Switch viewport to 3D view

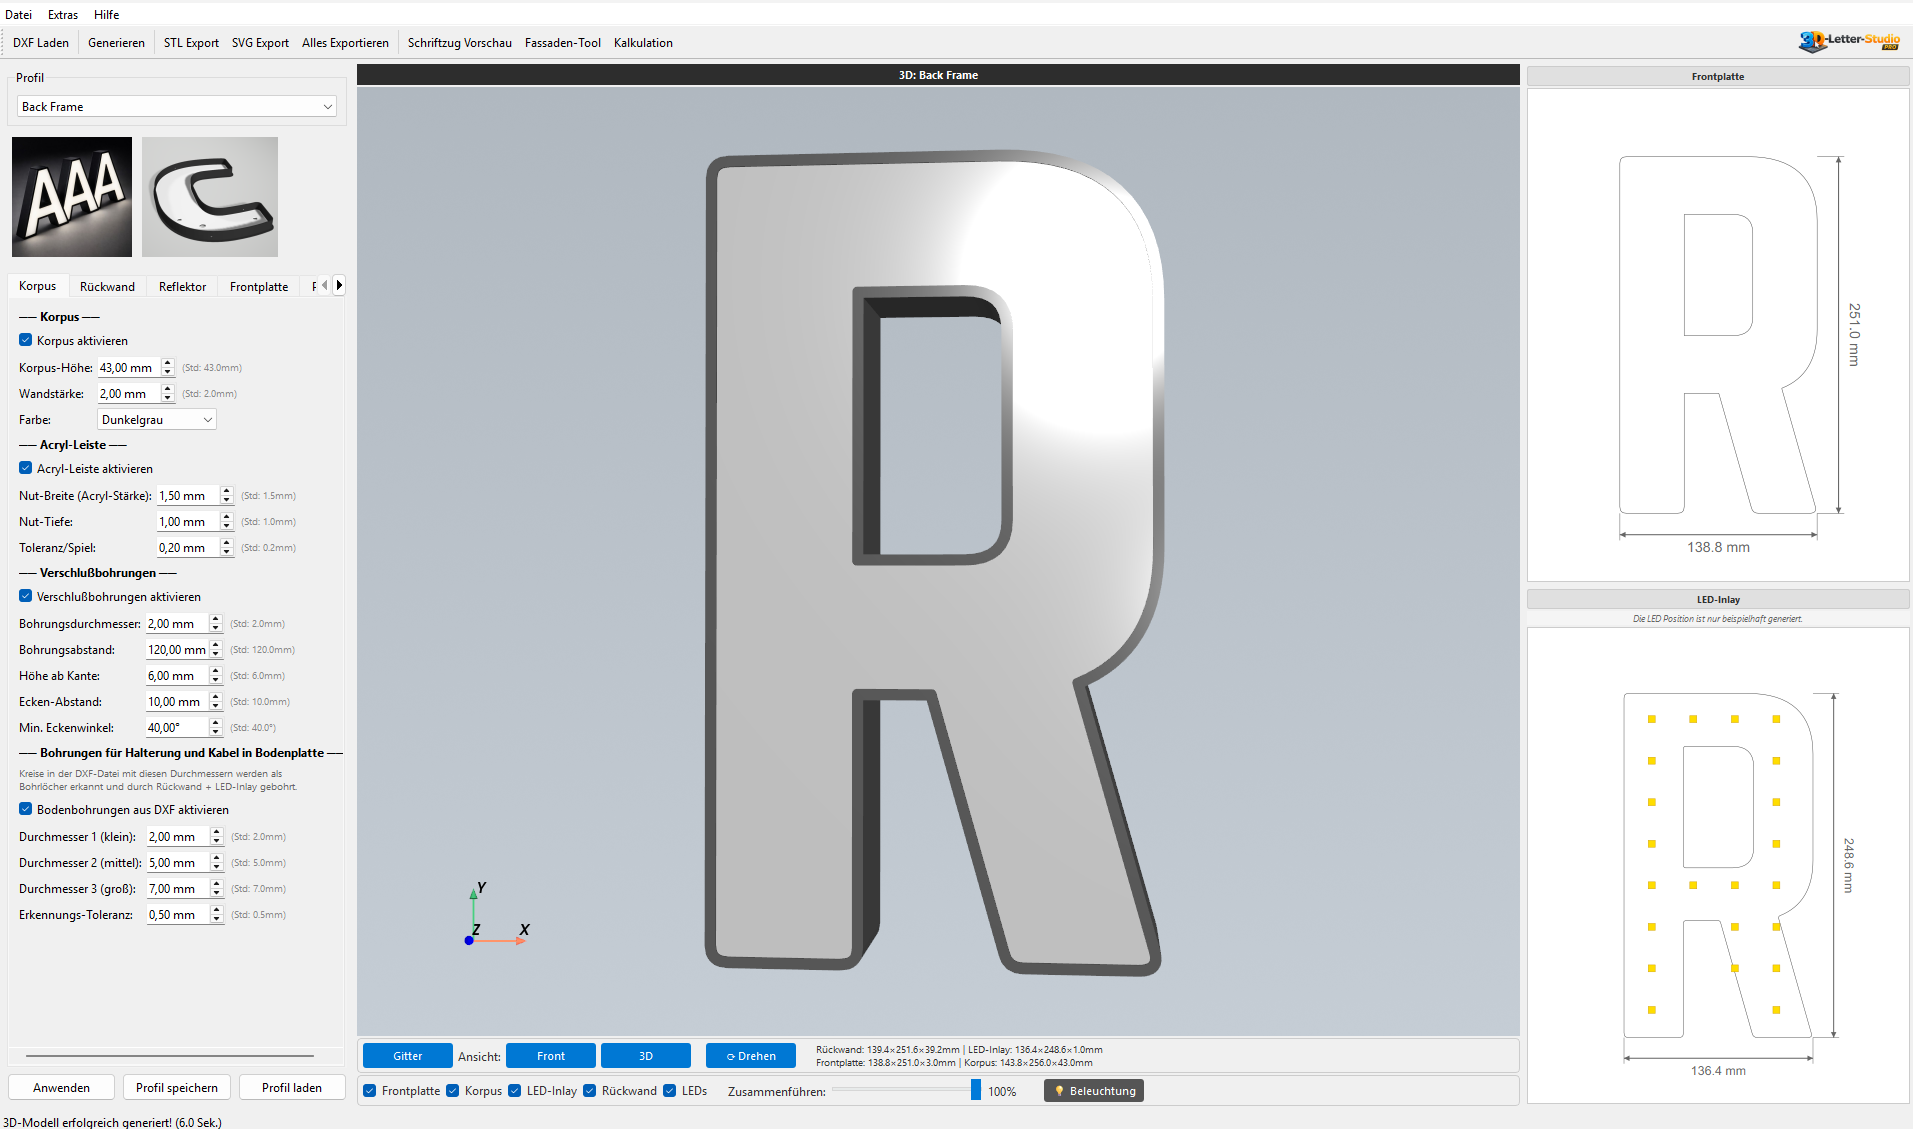645,1055
